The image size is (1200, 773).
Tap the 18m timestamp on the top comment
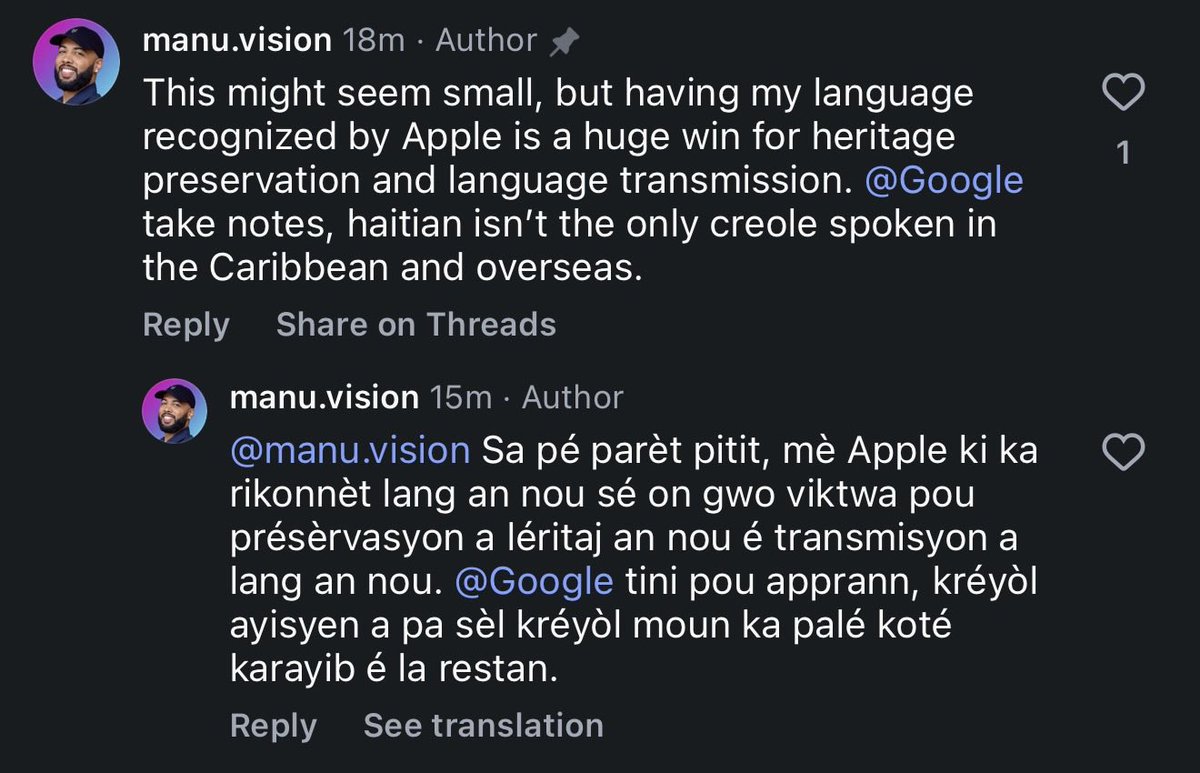(x=373, y=40)
